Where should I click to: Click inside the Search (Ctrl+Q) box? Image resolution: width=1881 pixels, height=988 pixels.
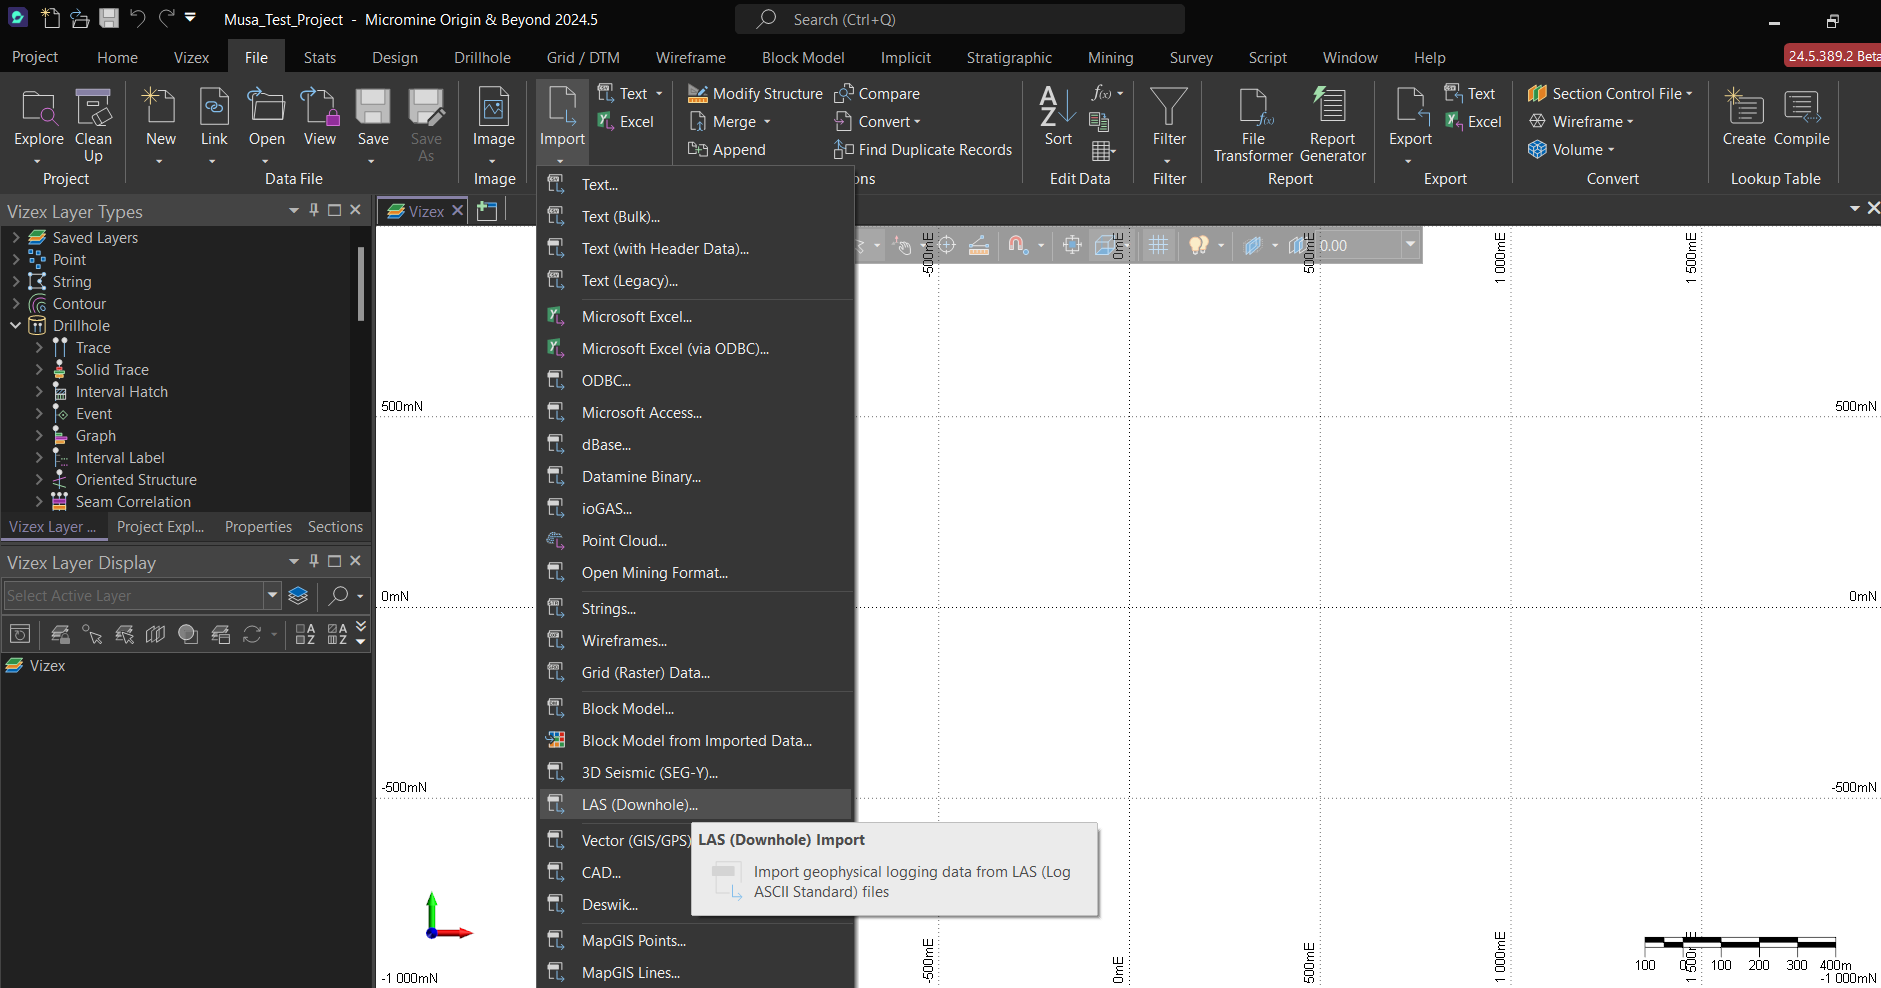pyautogui.click(x=960, y=19)
